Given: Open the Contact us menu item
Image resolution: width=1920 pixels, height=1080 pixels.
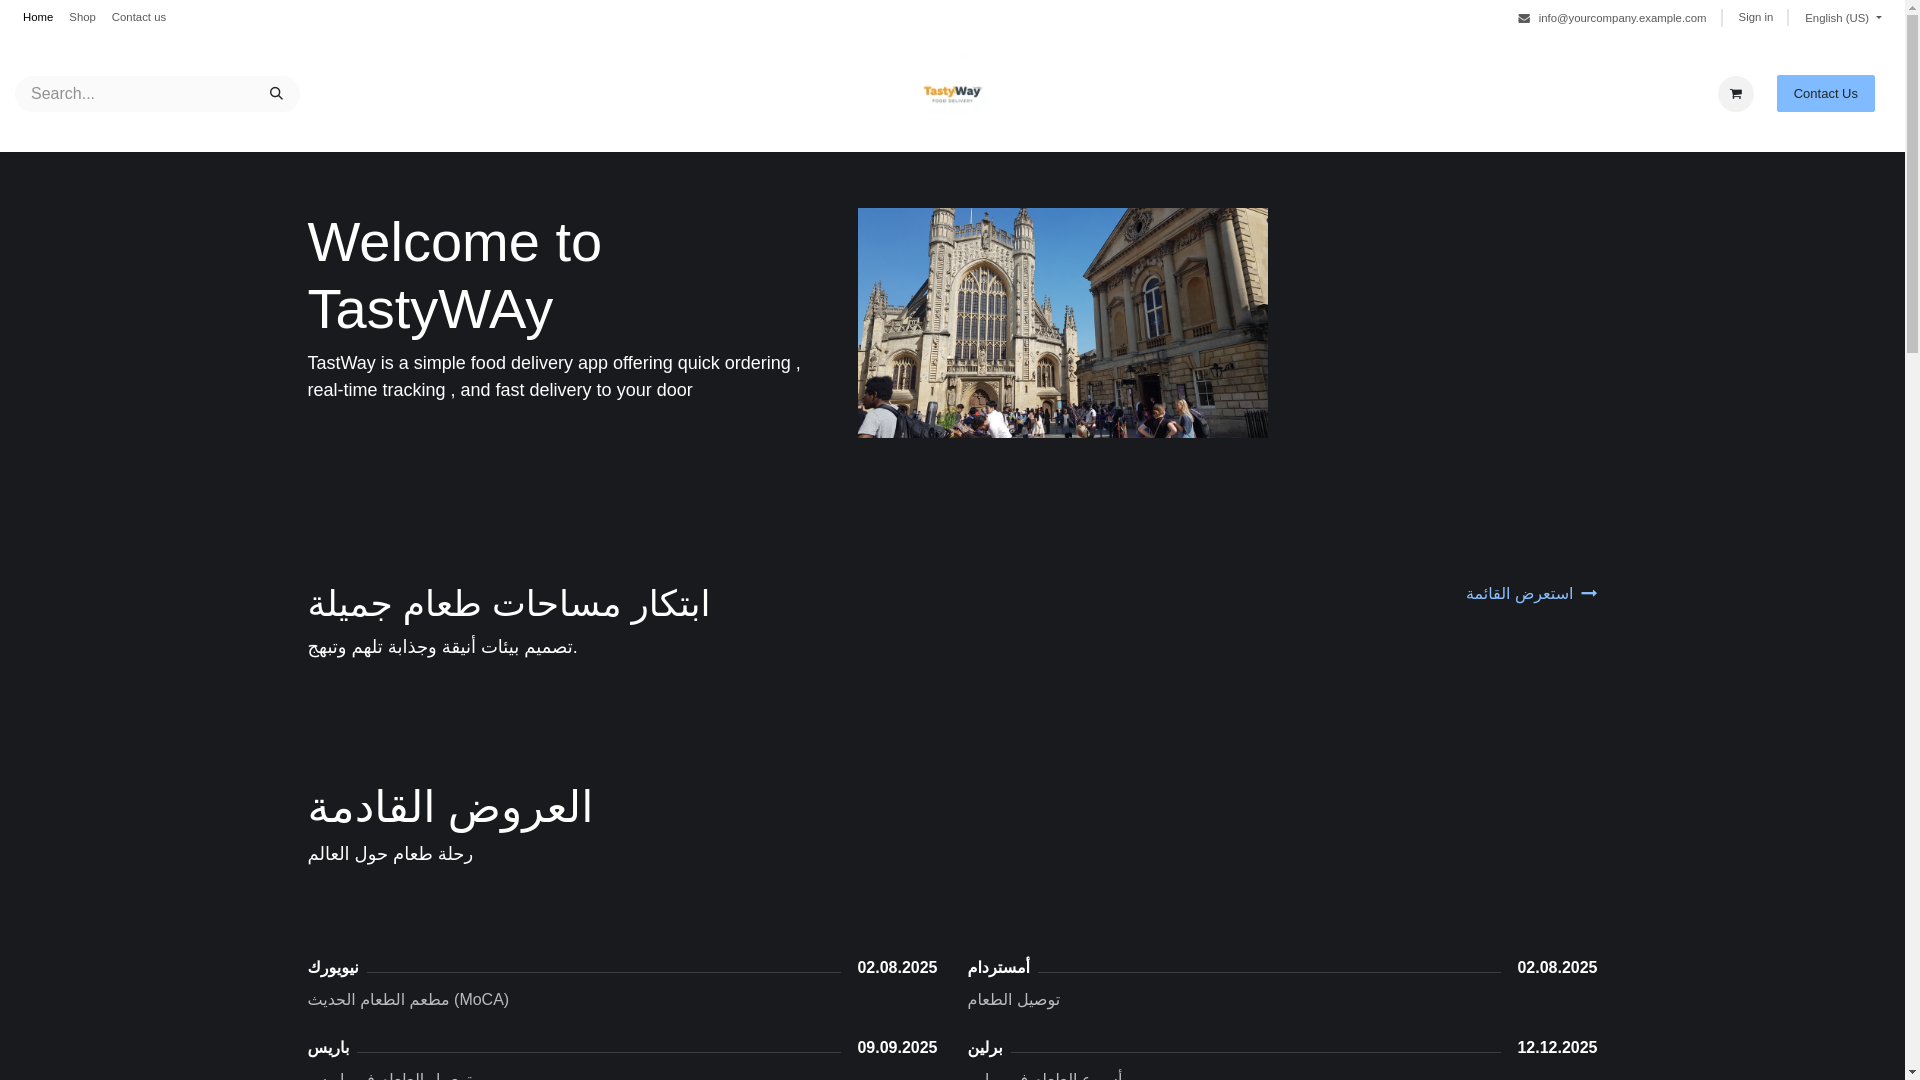Looking at the screenshot, I should click(x=139, y=17).
